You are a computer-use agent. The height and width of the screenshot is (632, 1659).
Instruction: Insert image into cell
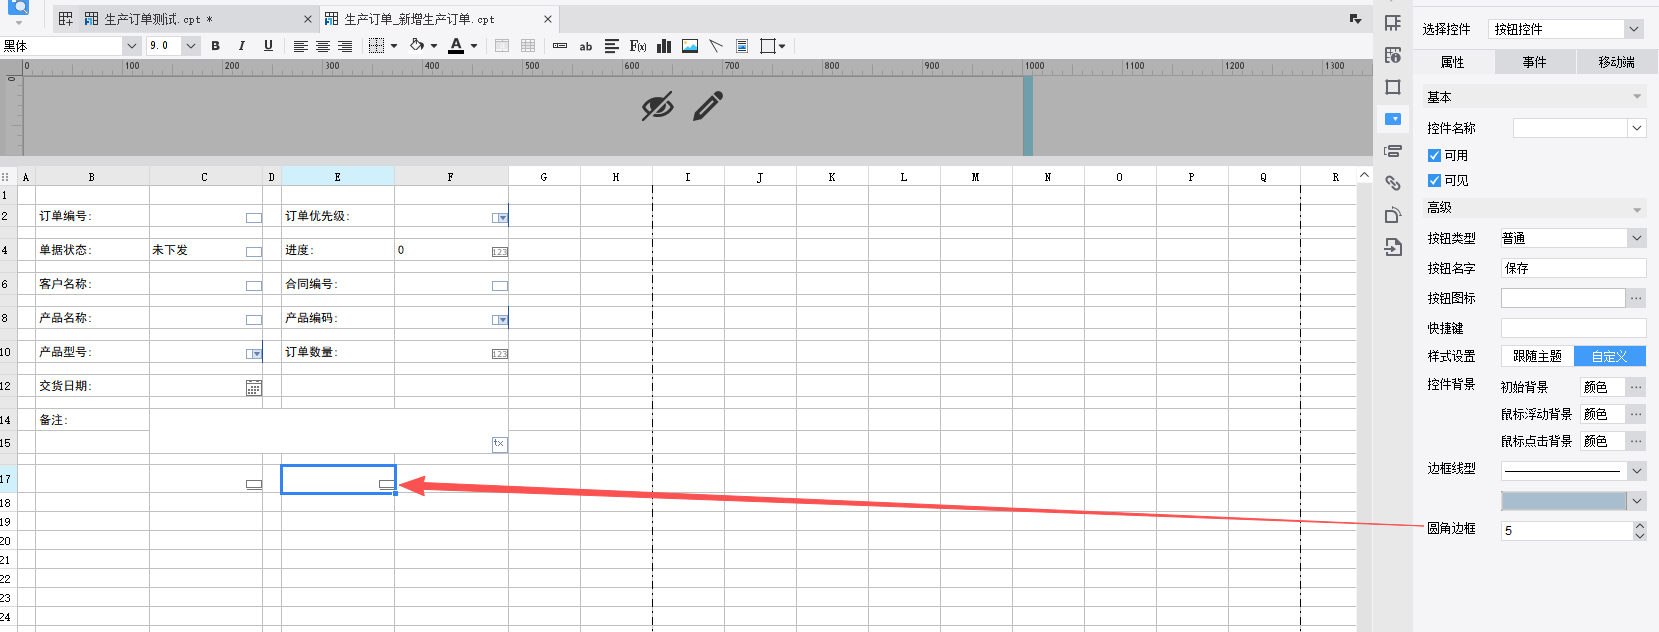pyautogui.click(x=690, y=46)
